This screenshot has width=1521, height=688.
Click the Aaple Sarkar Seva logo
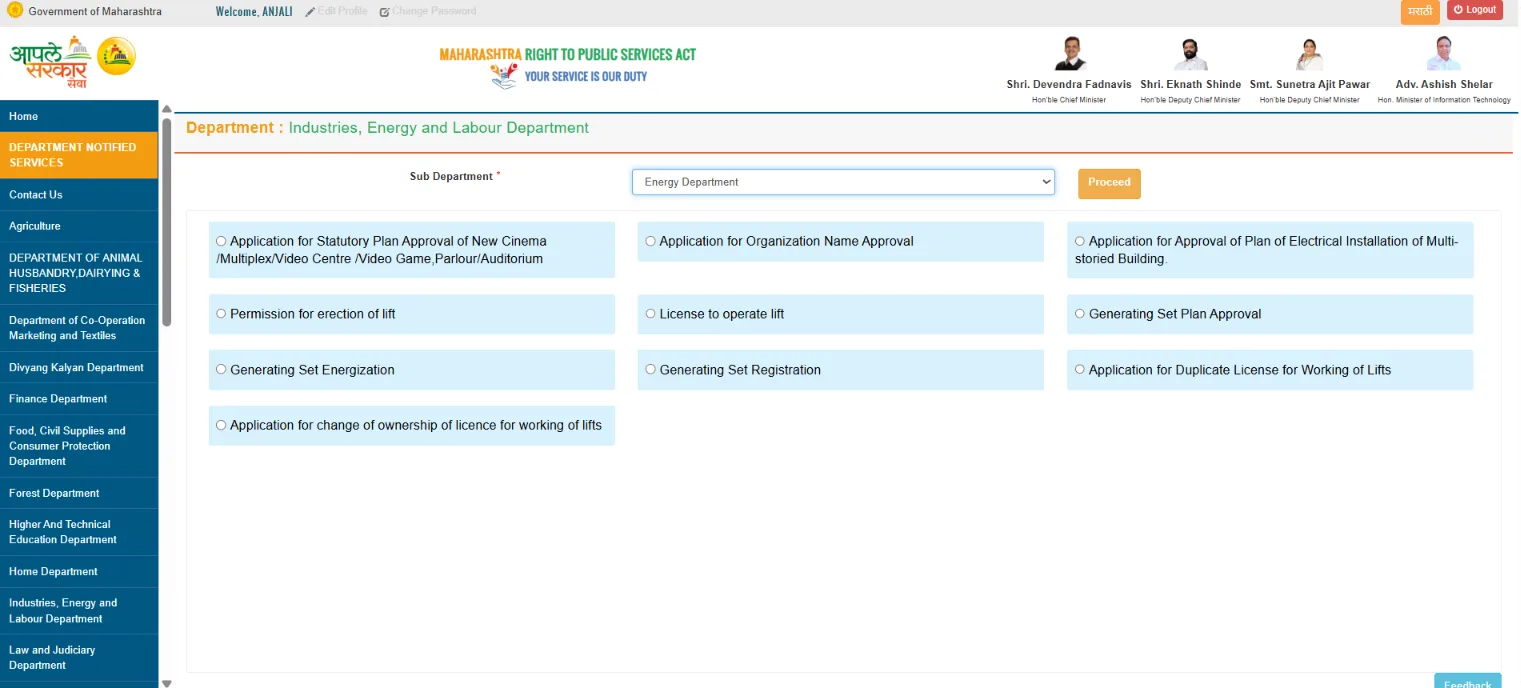pos(51,63)
